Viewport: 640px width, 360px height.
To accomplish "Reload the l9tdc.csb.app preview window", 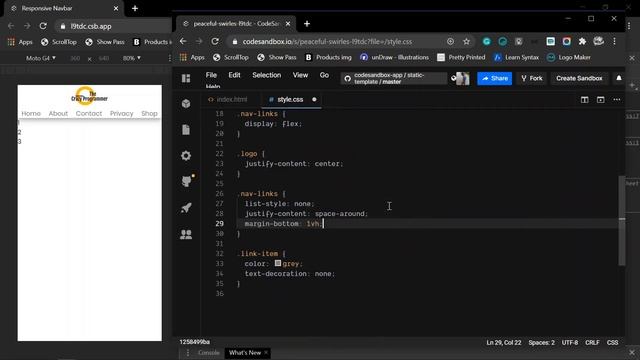I will pyautogui.click(x=43, y=26).
